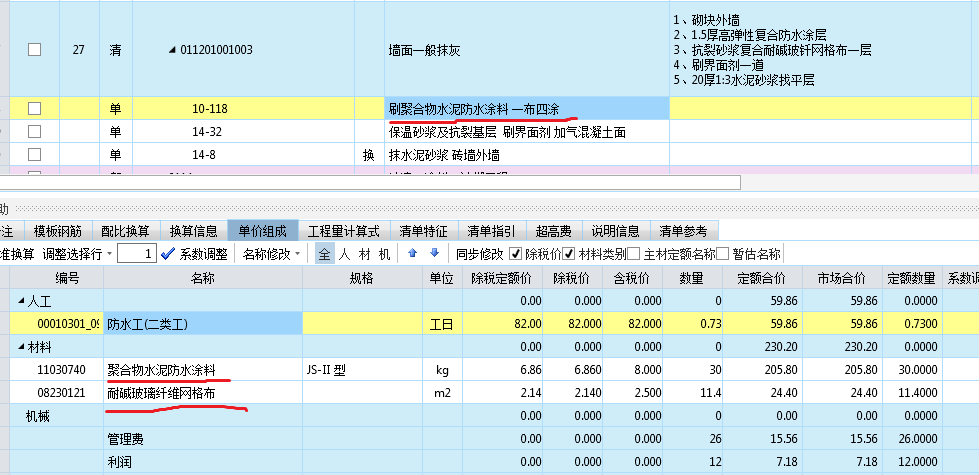Collapse the 人工 group
The width and height of the screenshot is (979, 475).
coord(21,301)
